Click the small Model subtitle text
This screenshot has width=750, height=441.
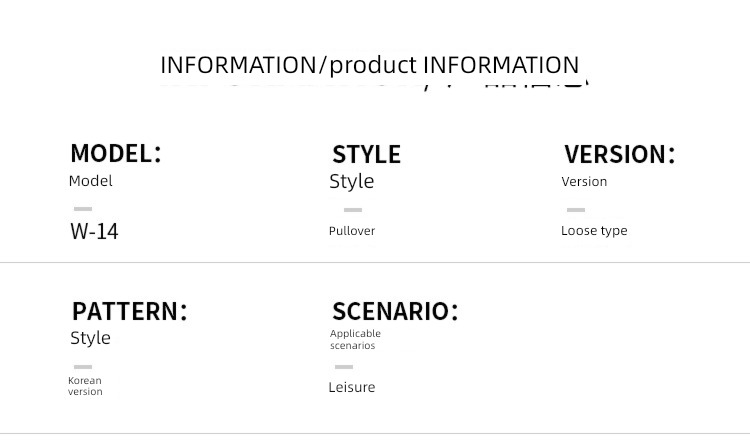coord(91,181)
